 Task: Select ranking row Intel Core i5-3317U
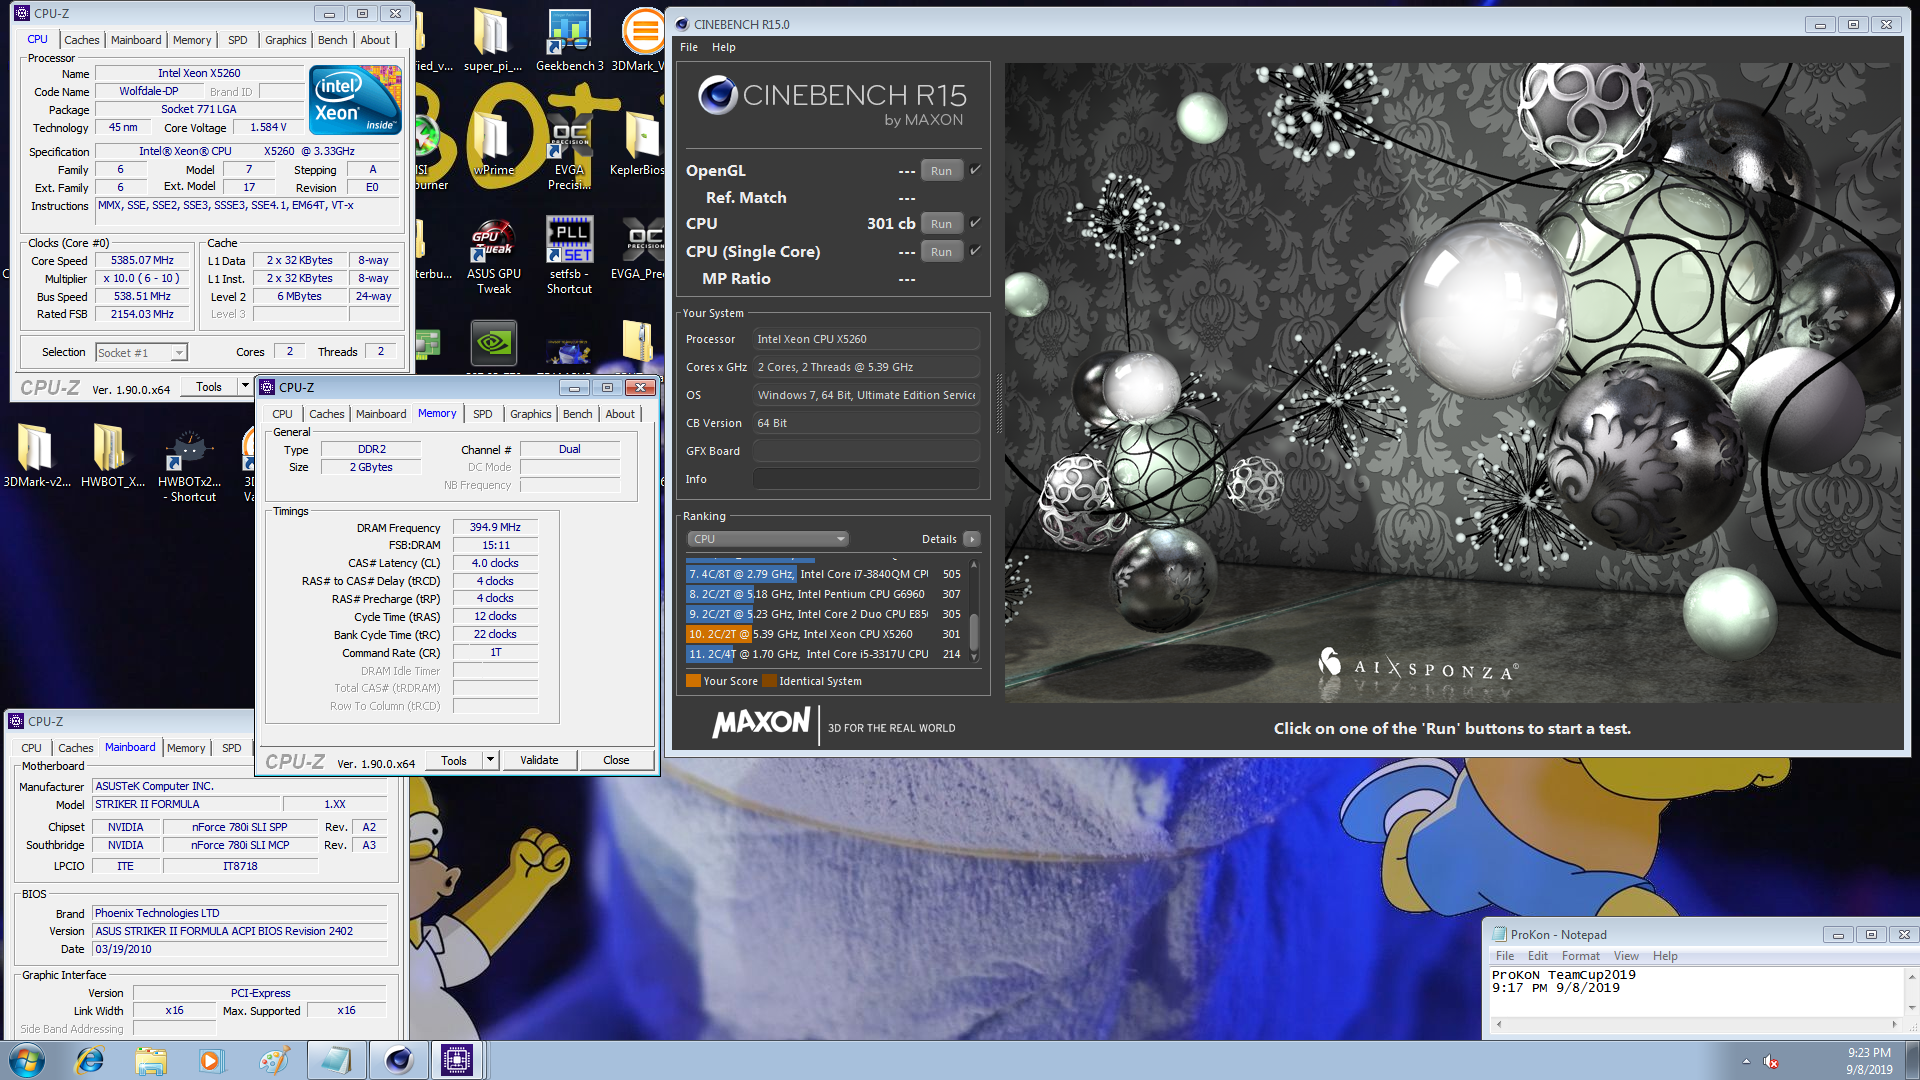825,654
